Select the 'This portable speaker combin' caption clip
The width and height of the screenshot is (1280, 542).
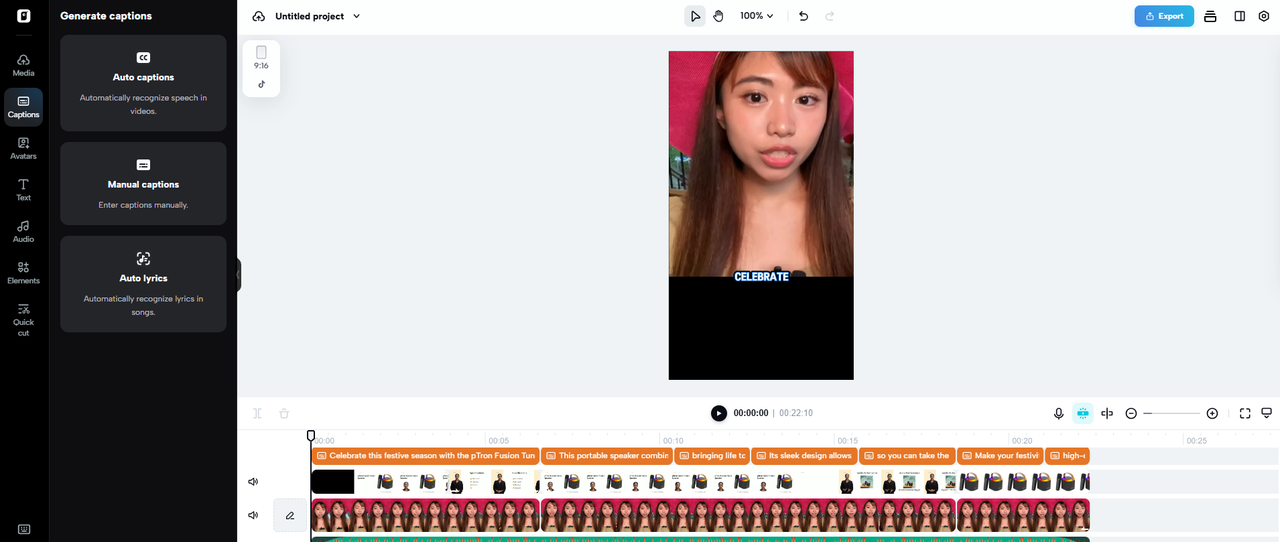tap(606, 456)
